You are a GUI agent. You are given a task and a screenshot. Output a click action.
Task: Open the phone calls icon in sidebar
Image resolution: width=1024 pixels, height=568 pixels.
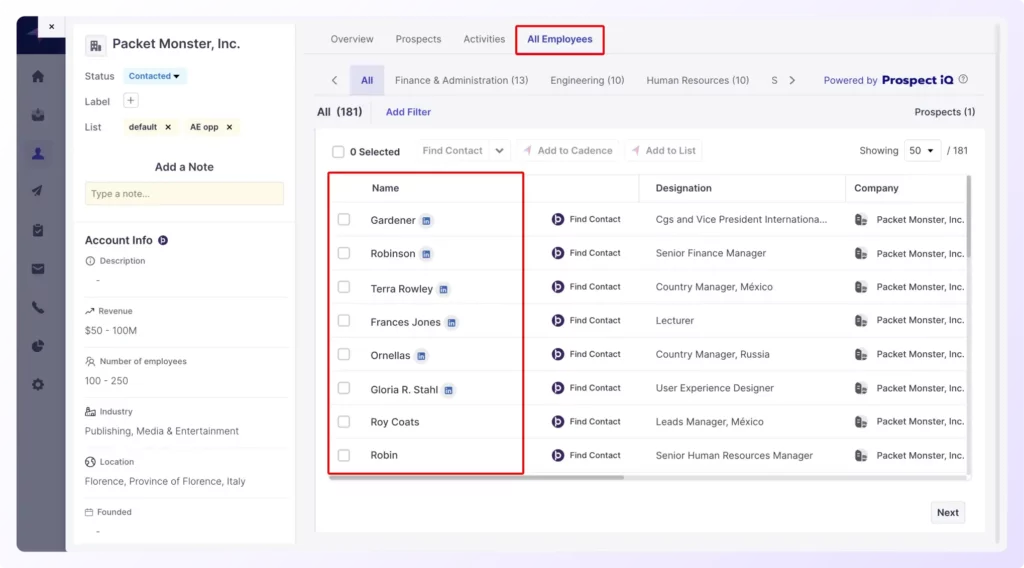(x=38, y=307)
